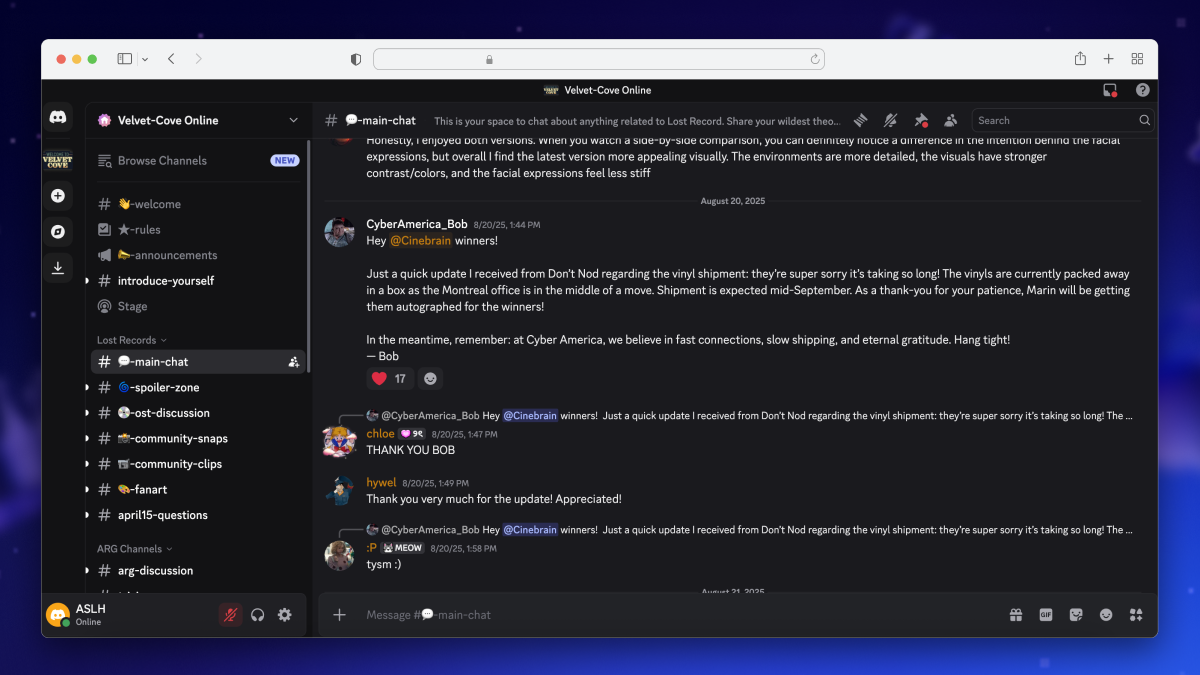Unmute microphone toggle in user panel
Viewport: 1200px width, 675px height.
pyautogui.click(x=230, y=615)
